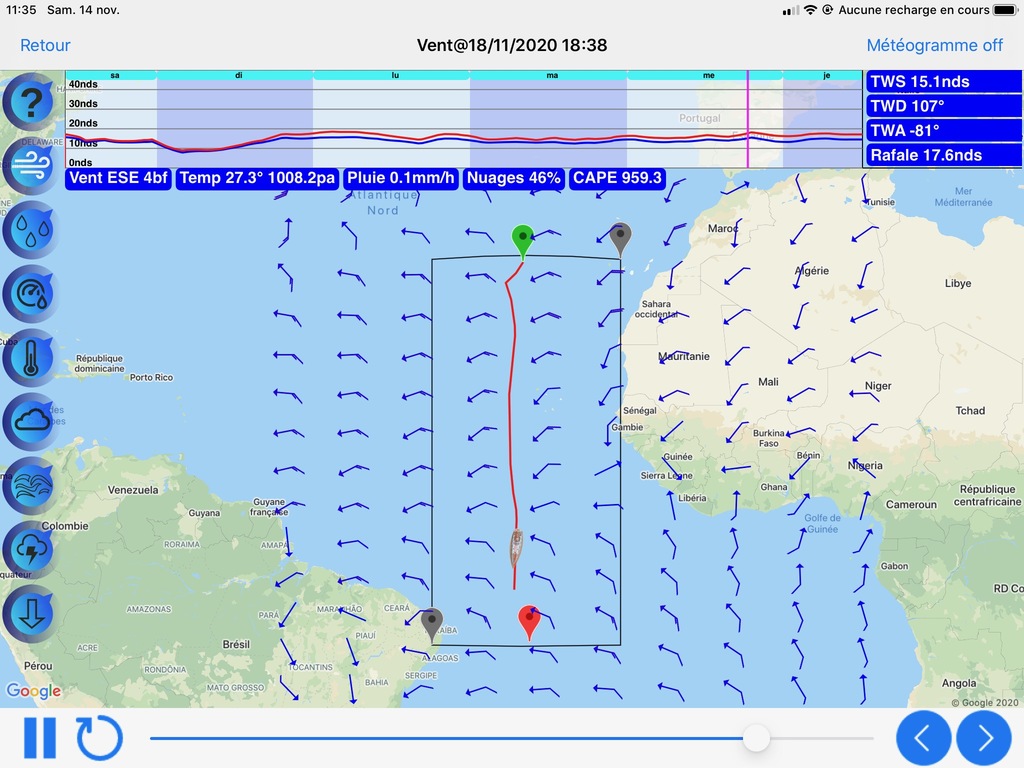Tap the Rafale 17.6nds readout
This screenshot has height=768, width=1024.
tap(943, 155)
